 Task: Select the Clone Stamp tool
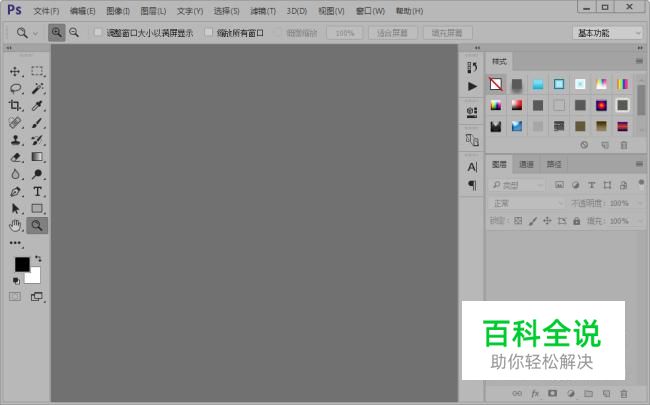pyautogui.click(x=15, y=140)
